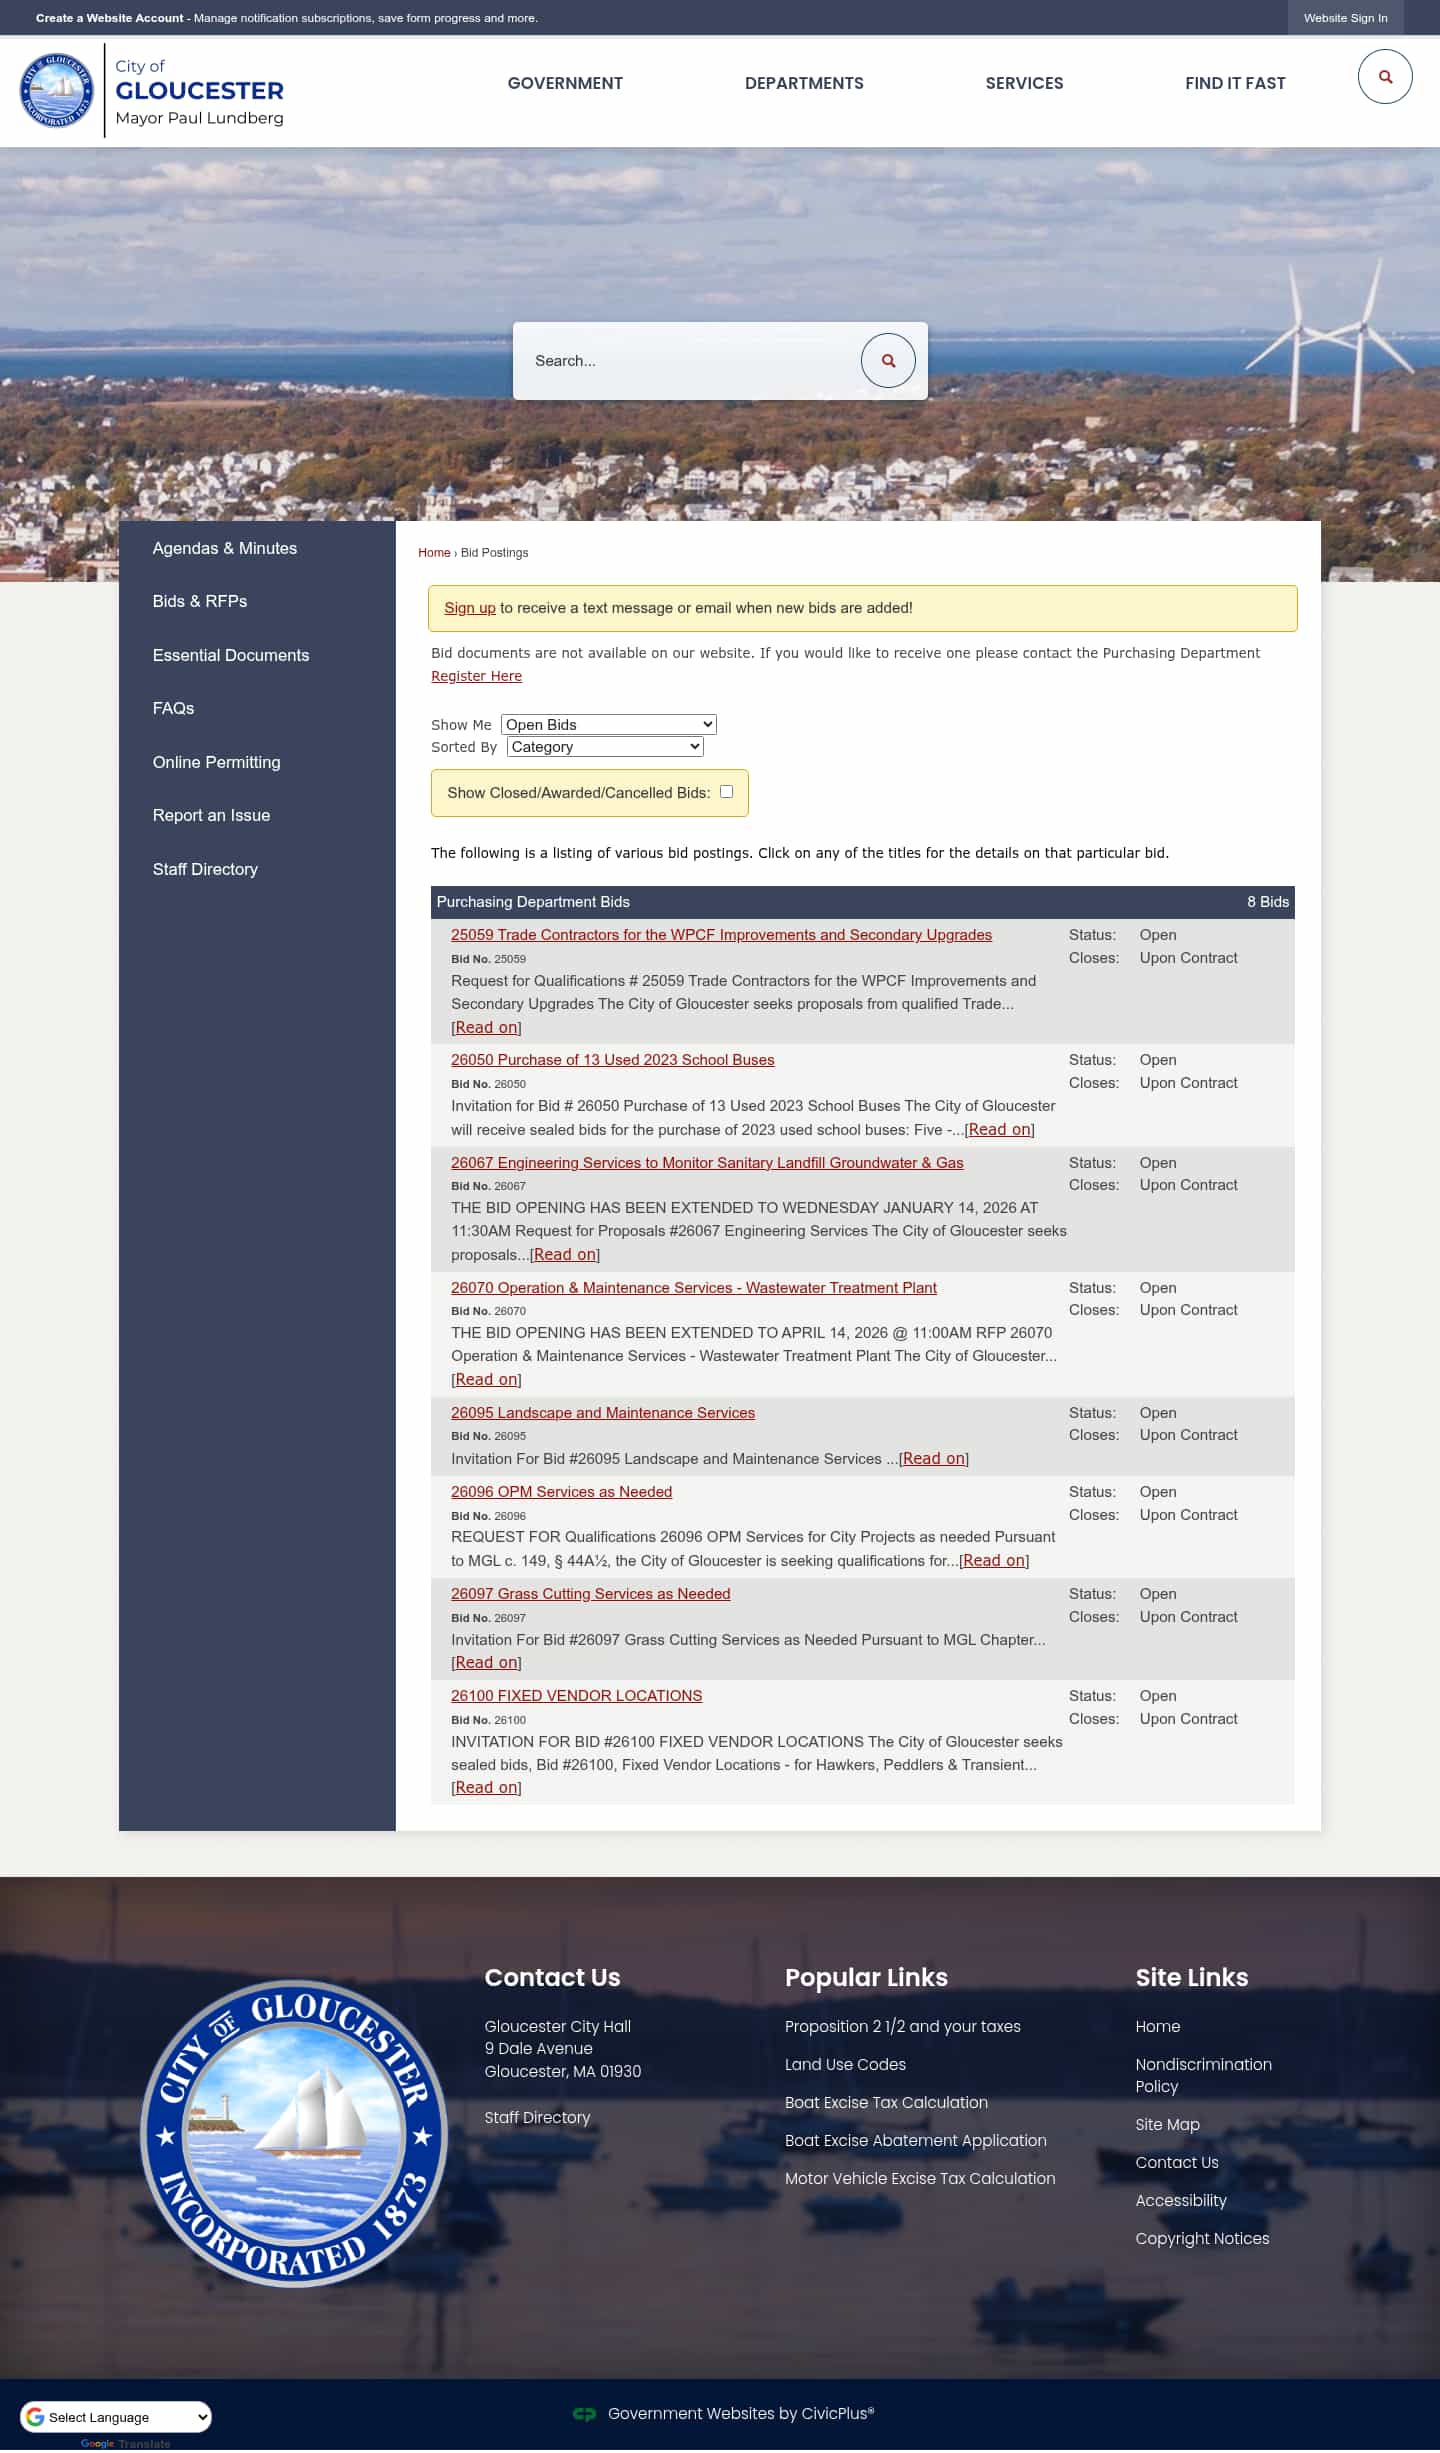Viewport: 1440px width, 2453px height.
Task: Click the Purchasing Department Bids header text
Action: coord(533,902)
